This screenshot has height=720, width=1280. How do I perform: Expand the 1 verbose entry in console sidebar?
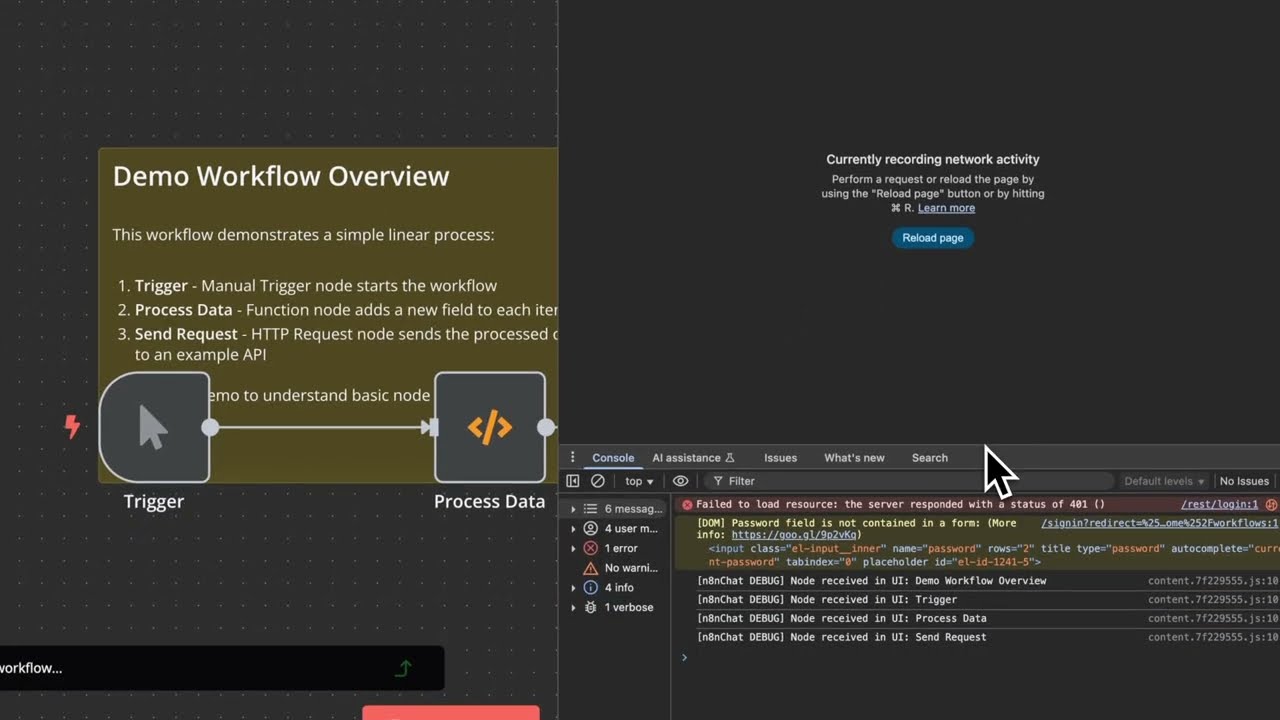coord(573,607)
